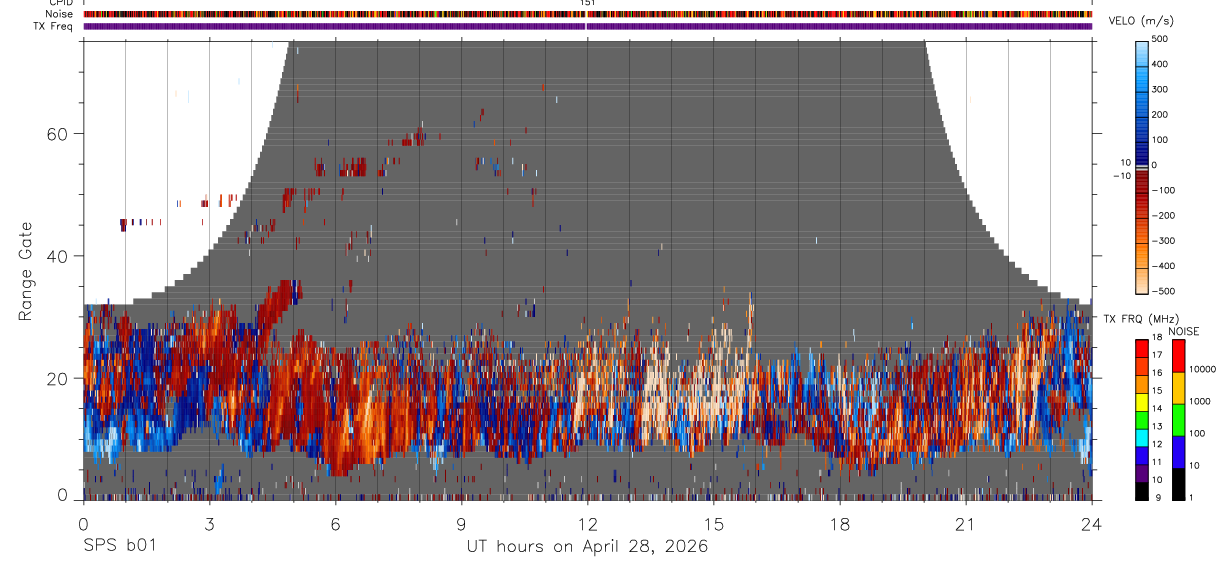Click the NOISE legend title
The width and height of the screenshot is (1228, 567).
pyautogui.click(x=1184, y=331)
